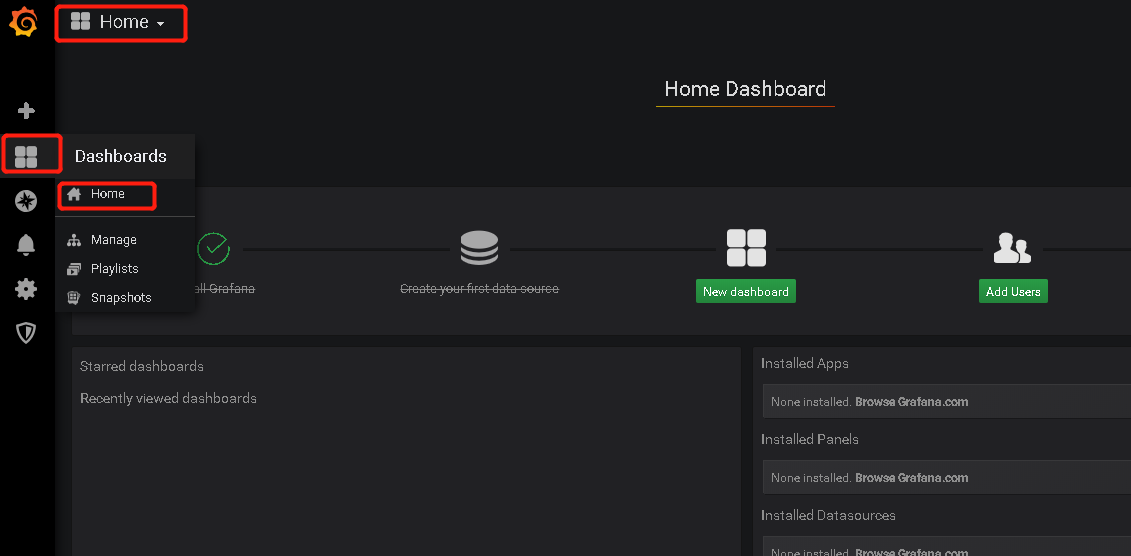Click Browse Grafana.com under Installed Panels
Image resolution: width=1131 pixels, height=556 pixels.
click(x=911, y=477)
